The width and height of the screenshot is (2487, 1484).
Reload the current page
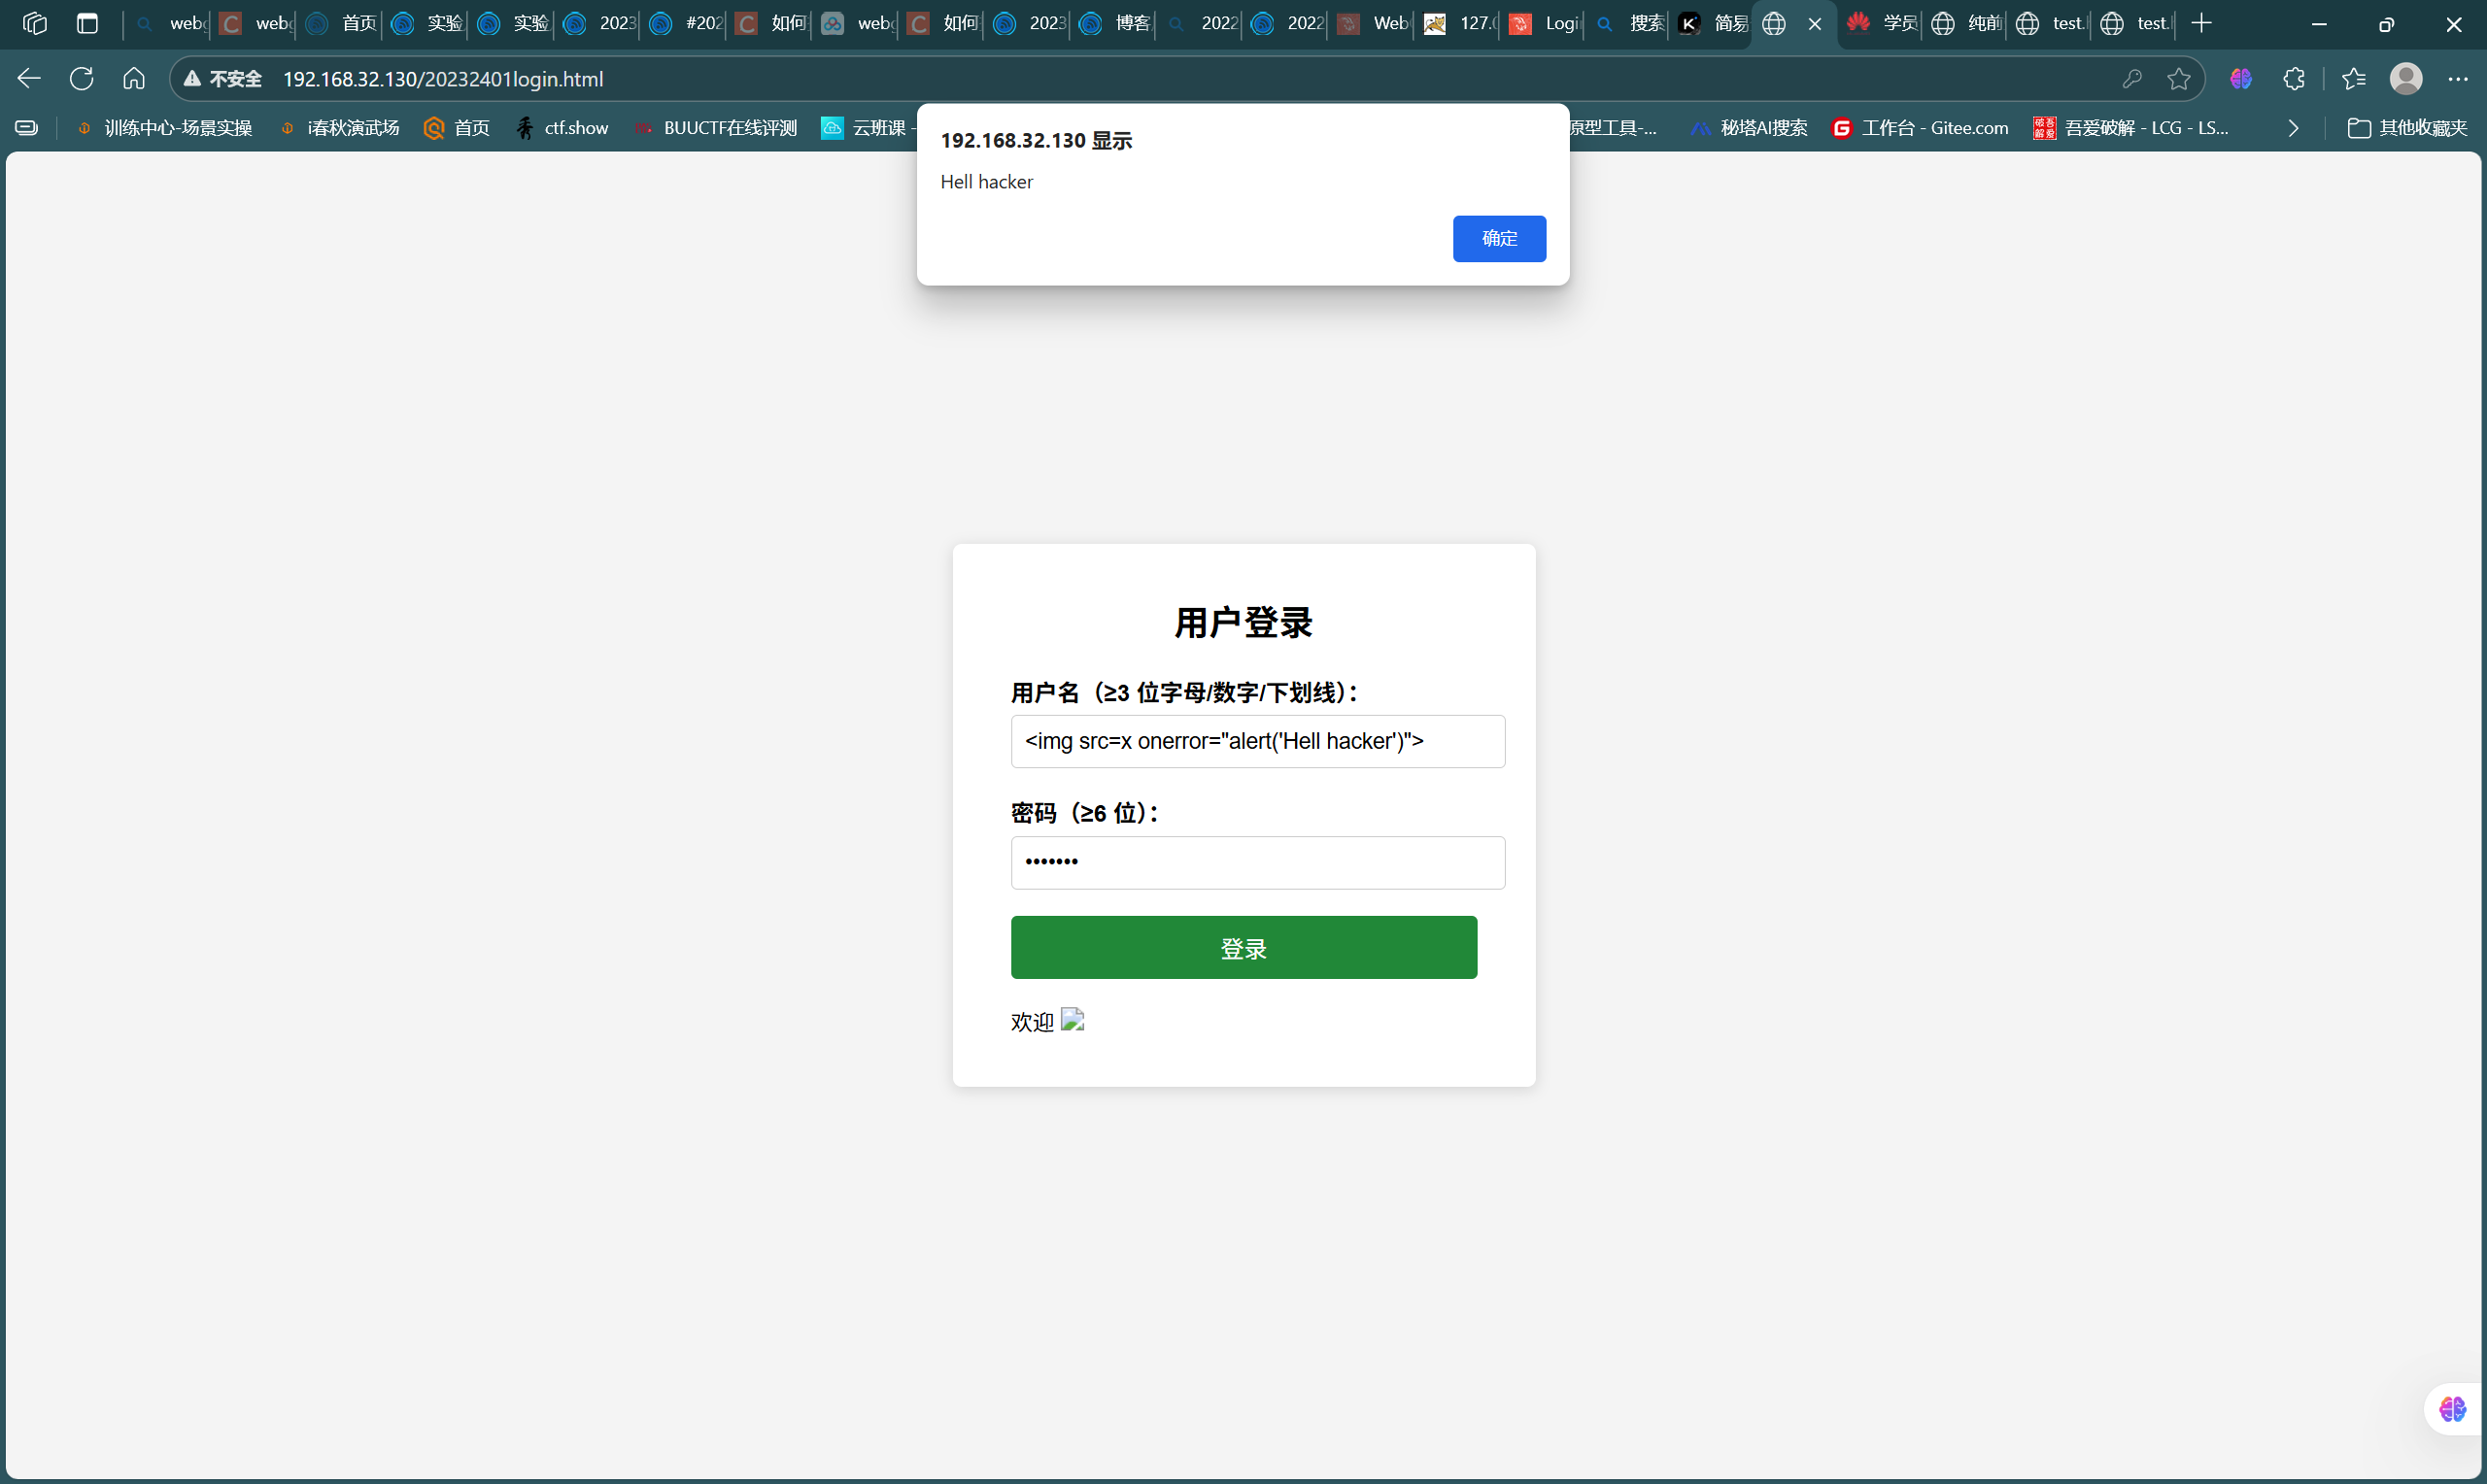pos(82,79)
